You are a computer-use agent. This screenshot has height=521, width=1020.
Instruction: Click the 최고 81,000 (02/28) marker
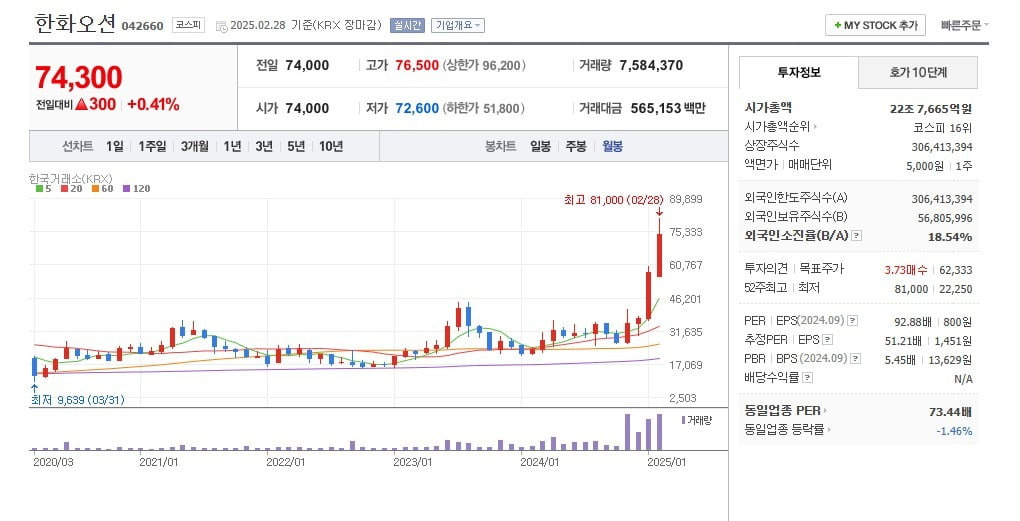point(613,200)
